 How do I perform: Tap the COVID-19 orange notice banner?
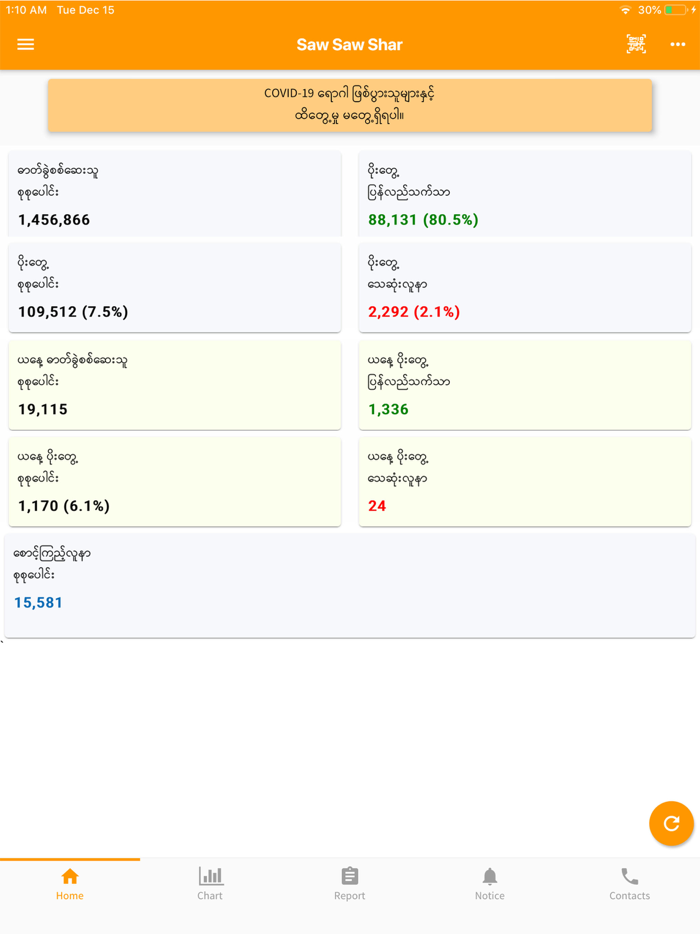[350, 105]
